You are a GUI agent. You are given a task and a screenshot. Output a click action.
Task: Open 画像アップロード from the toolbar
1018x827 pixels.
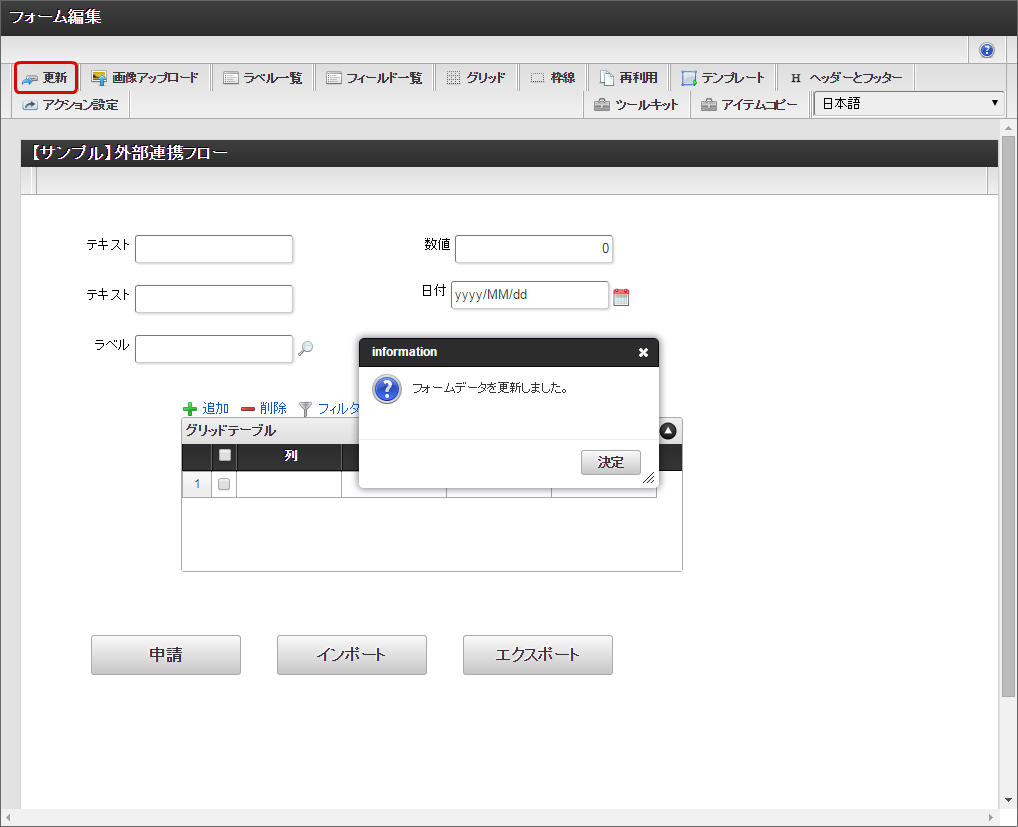(x=145, y=78)
